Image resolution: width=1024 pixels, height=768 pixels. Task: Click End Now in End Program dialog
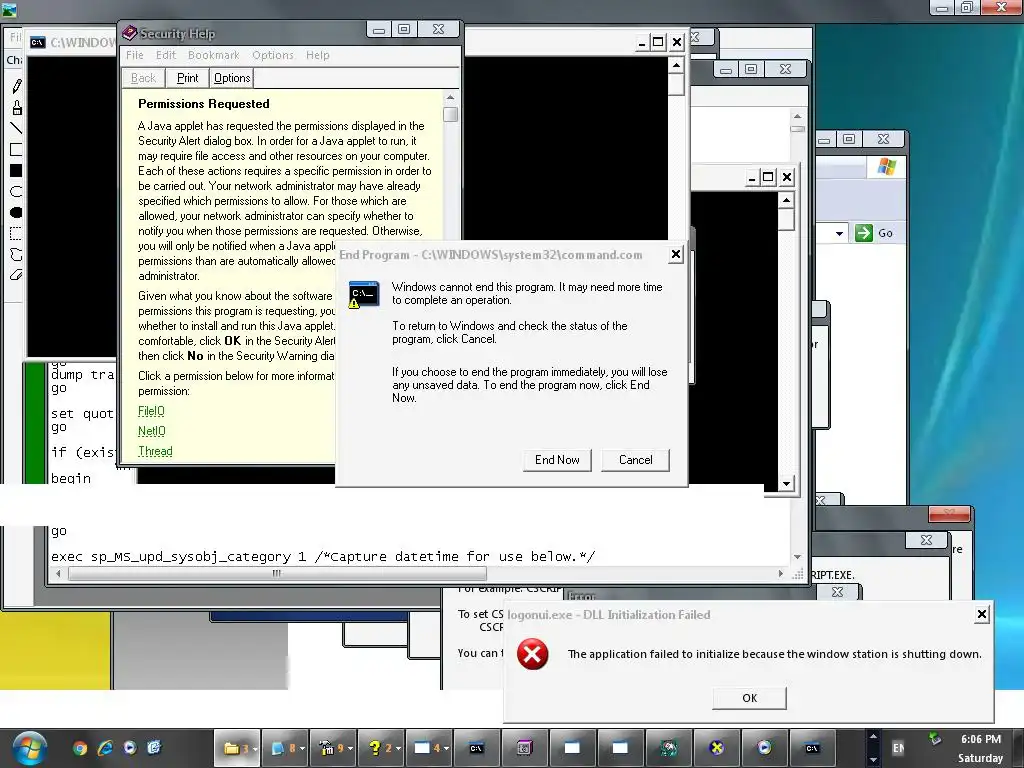557,460
